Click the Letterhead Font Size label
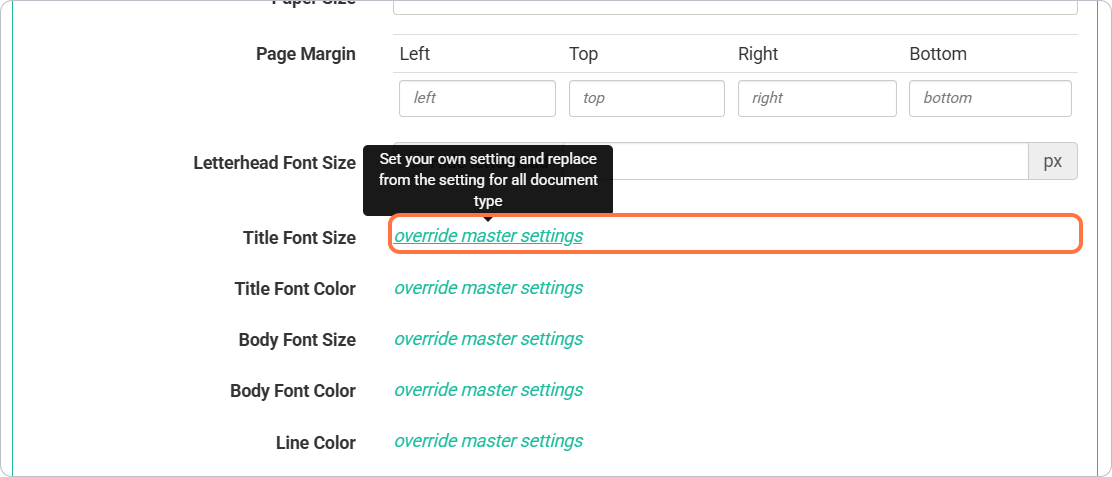The width and height of the screenshot is (1112, 477). pos(274,163)
